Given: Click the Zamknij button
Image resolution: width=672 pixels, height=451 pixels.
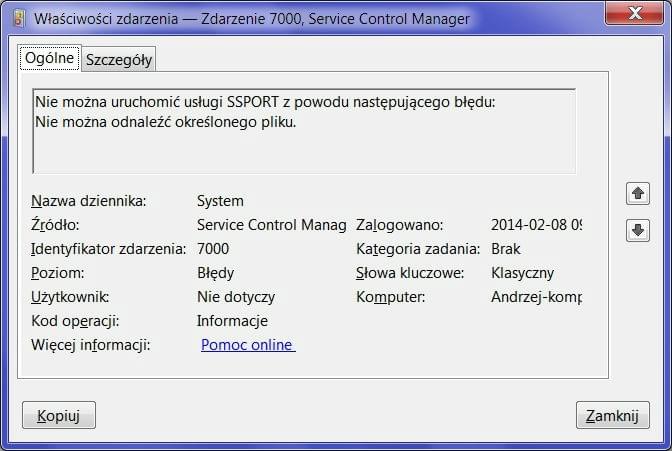Looking at the screenshot, I should (x=612, y=415).
